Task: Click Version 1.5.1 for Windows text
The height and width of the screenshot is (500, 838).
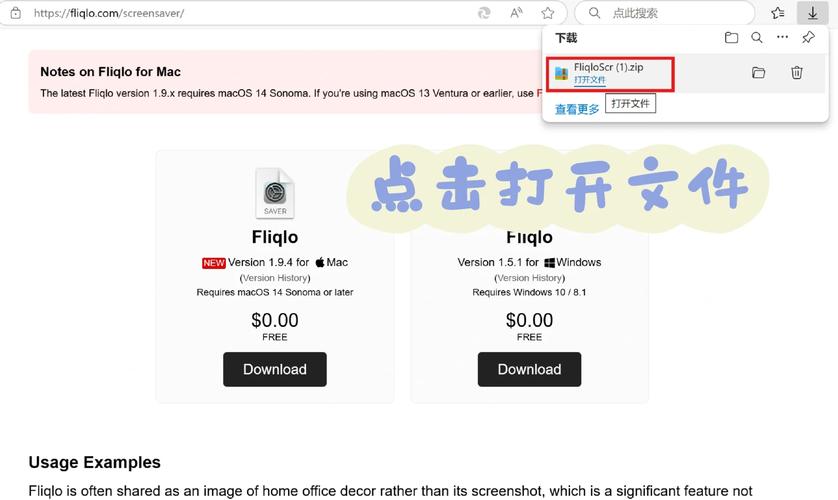Action: click(x=529, y=262)
